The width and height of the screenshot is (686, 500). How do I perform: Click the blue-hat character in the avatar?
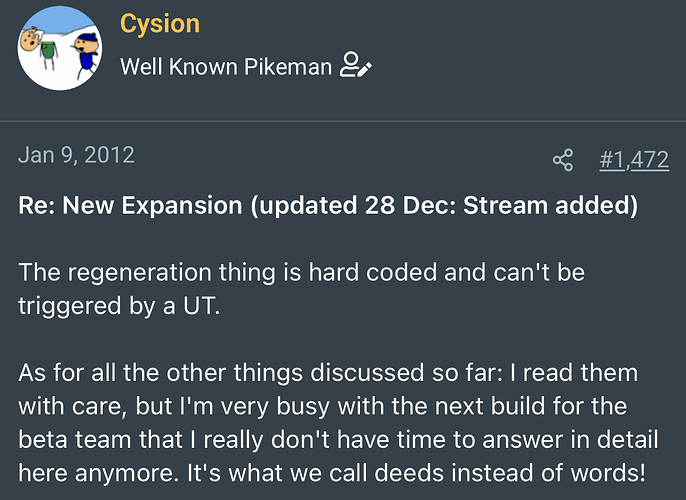click(86, 55)
